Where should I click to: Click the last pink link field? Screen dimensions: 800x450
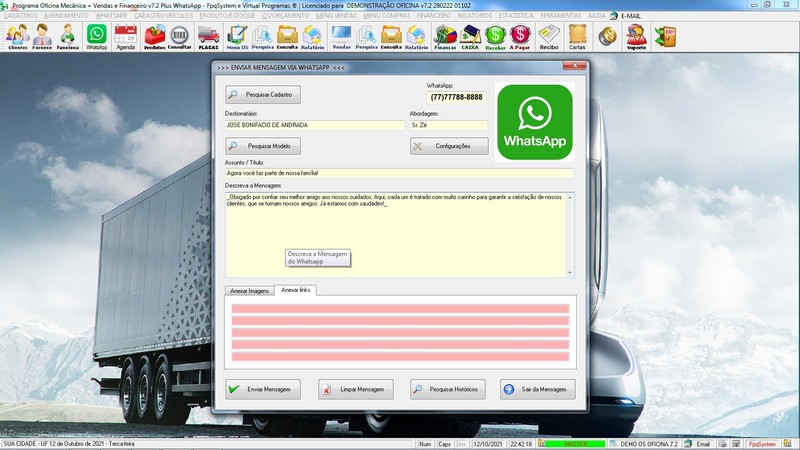pos(400,356)
